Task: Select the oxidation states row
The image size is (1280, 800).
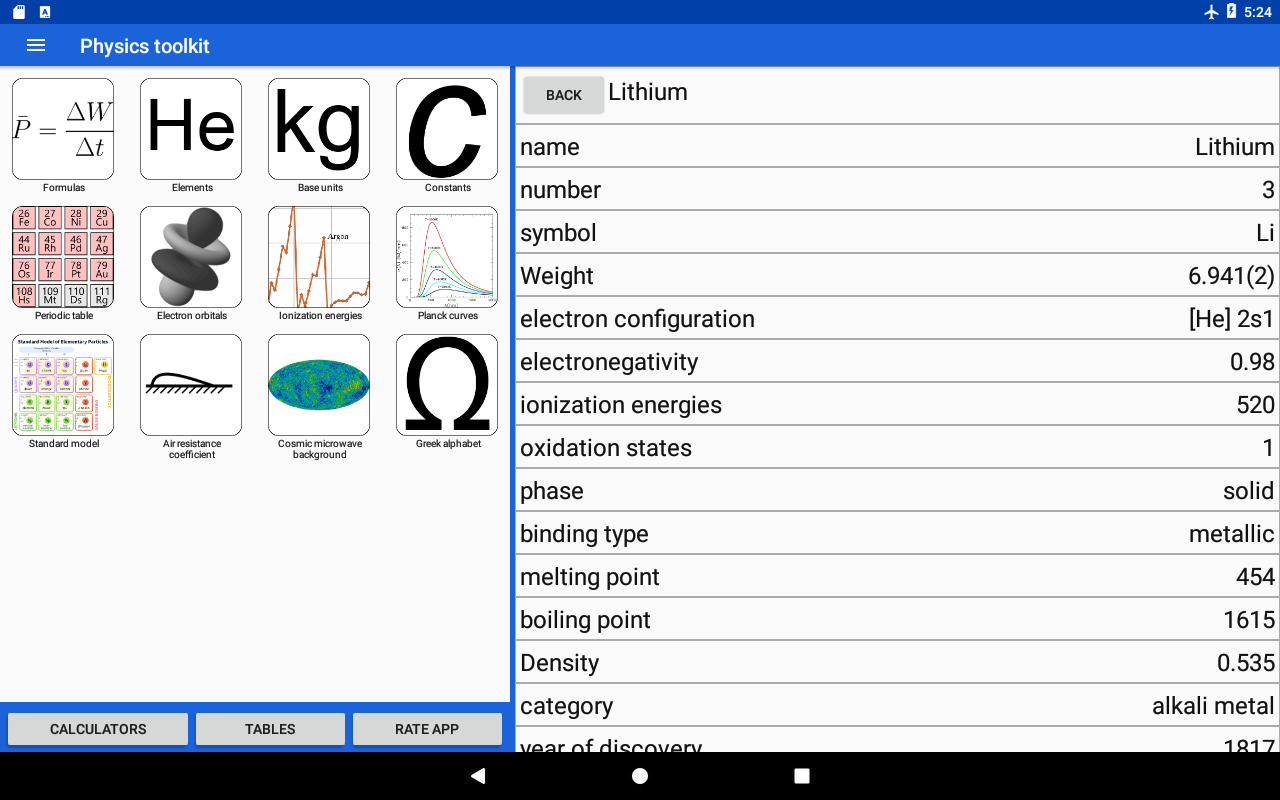Action: pos(897,448)
